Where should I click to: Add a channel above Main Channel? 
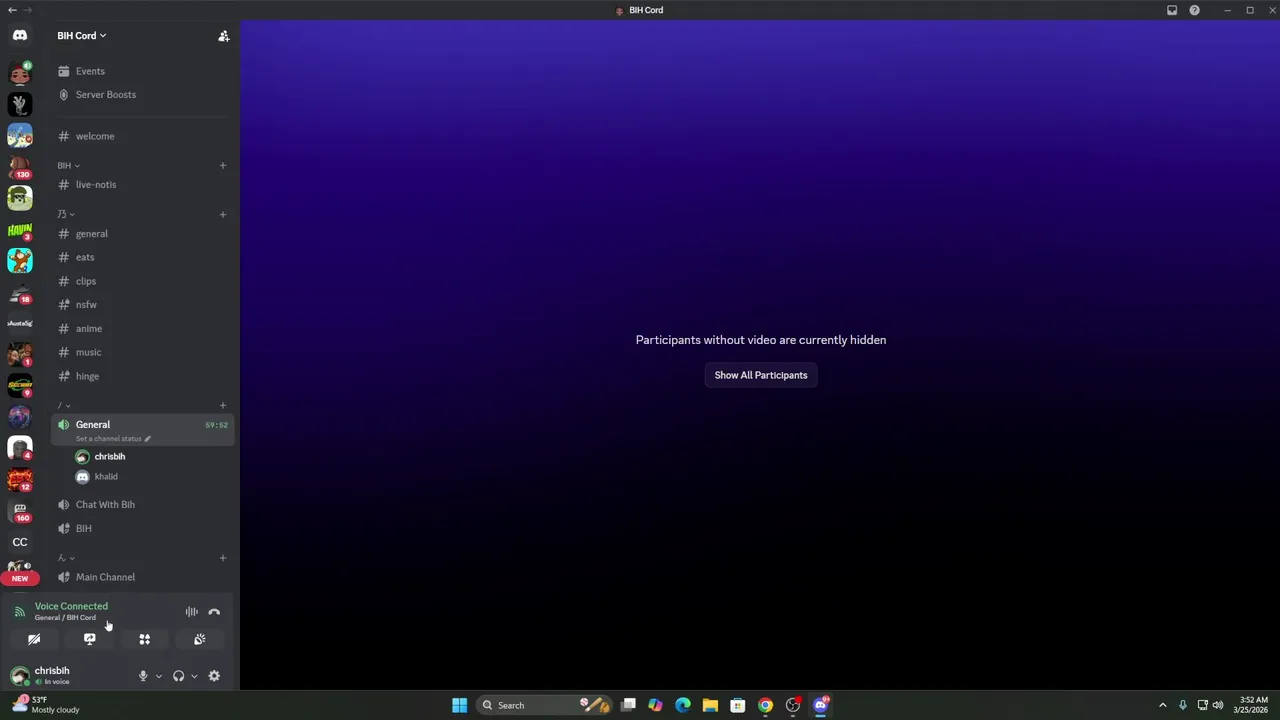[x=223, y=557]
